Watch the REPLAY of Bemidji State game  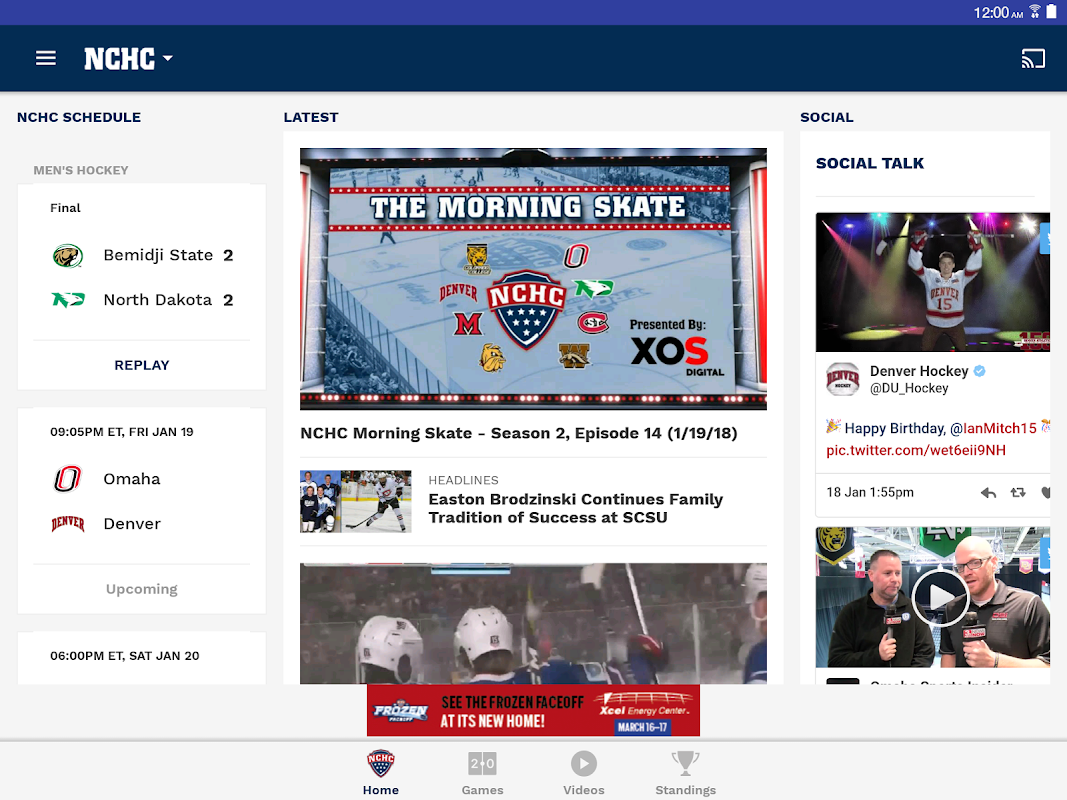[142, 365]
